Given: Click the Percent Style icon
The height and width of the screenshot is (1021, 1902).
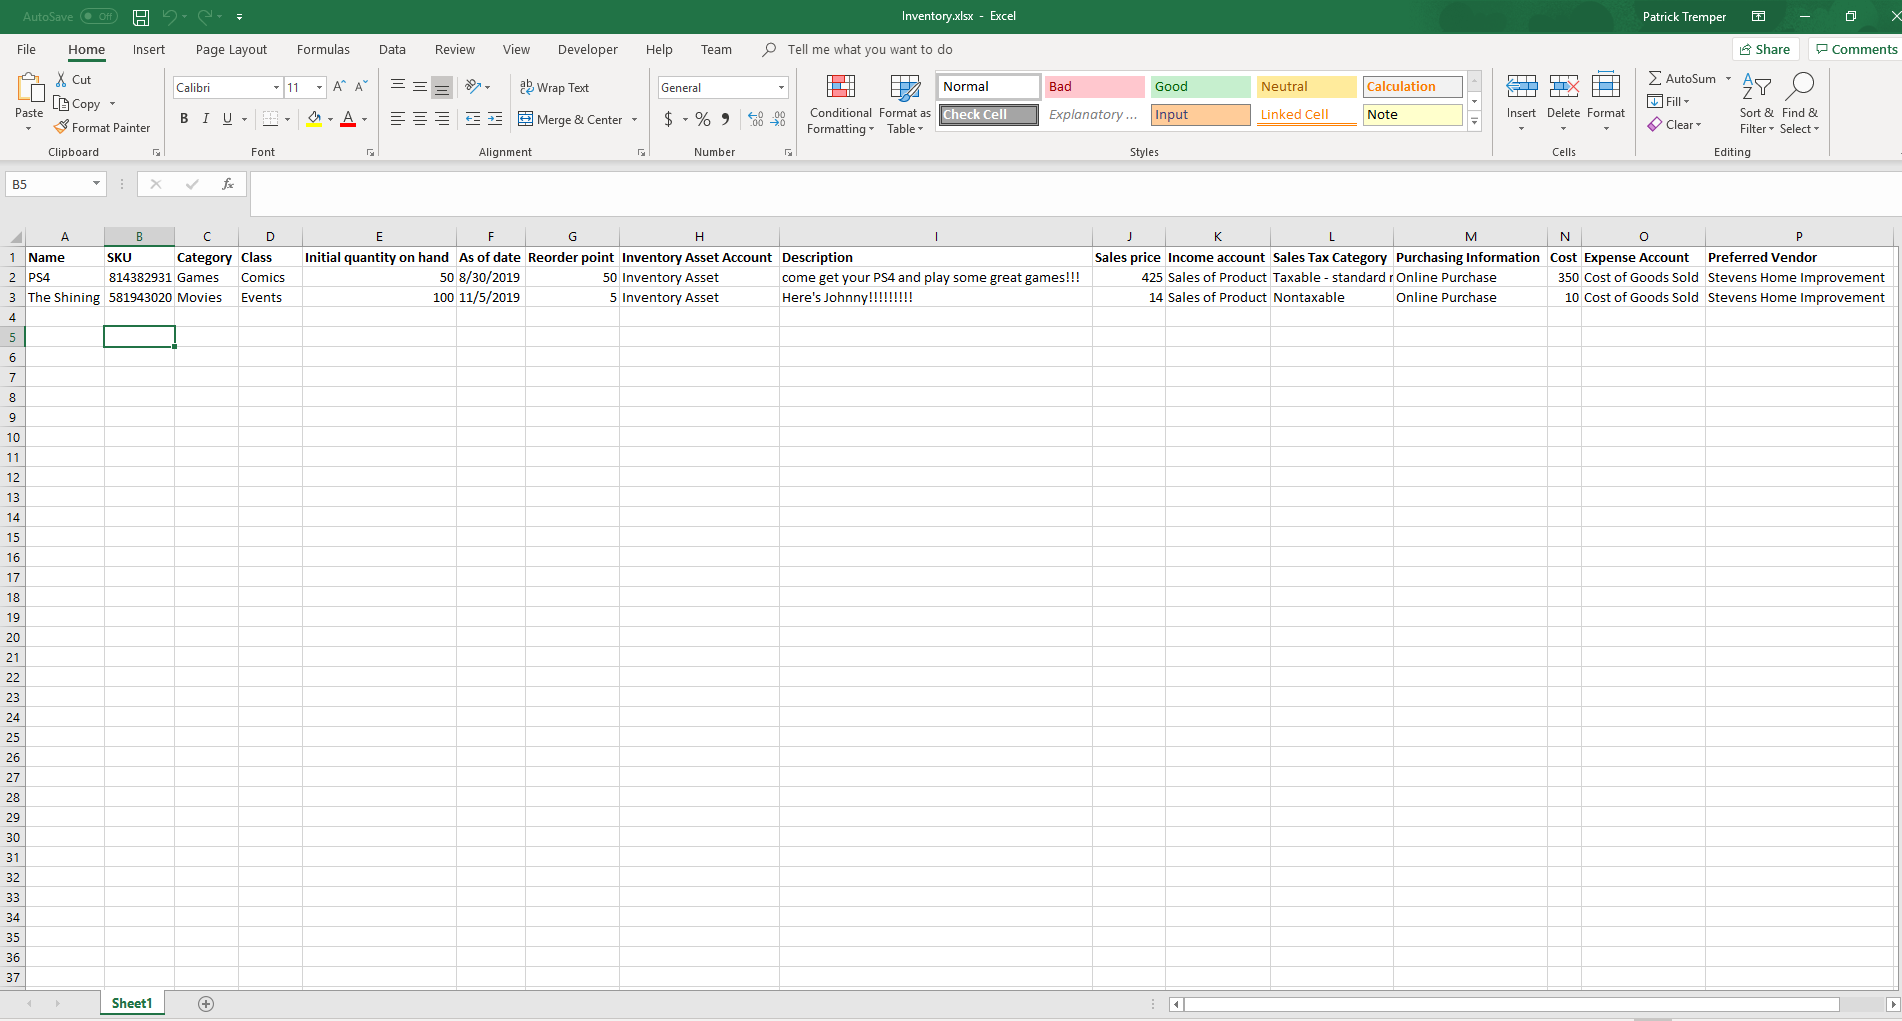Looking at the screenshot, I should tap(703, 119).
